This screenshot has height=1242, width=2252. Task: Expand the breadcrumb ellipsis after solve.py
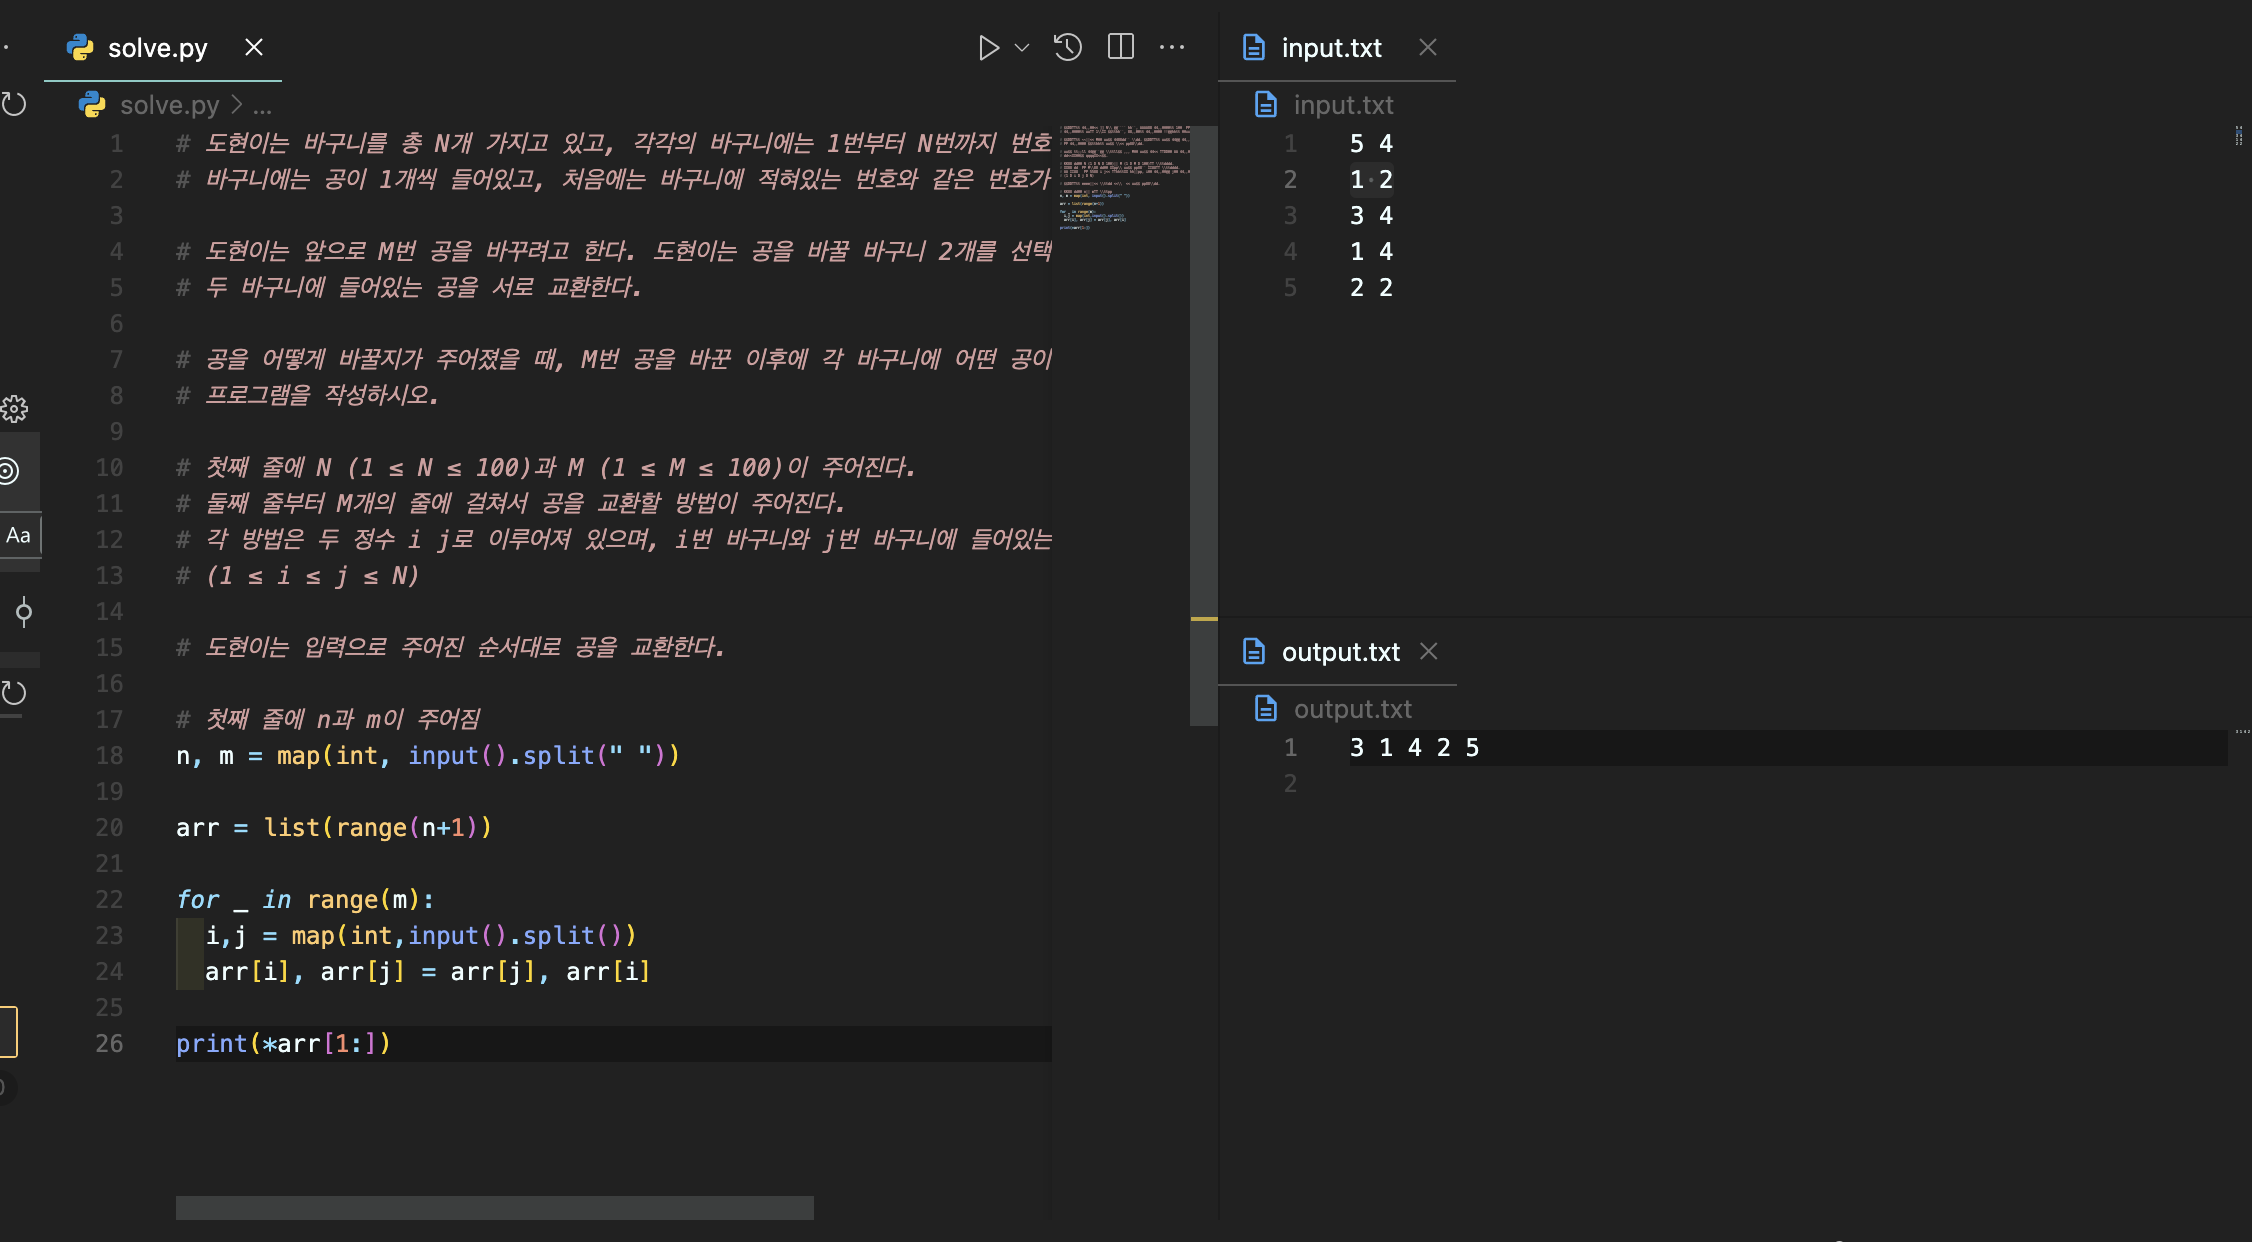[263, 105]
